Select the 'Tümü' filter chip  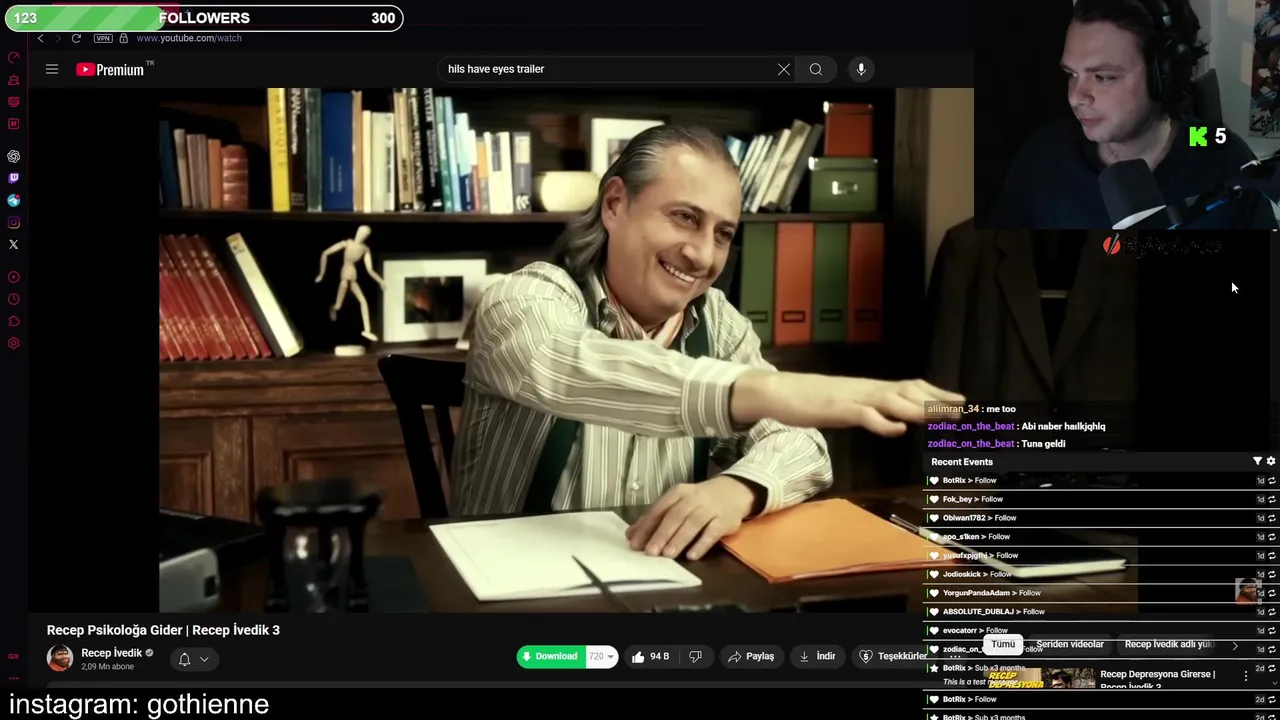coord(1003,645)
